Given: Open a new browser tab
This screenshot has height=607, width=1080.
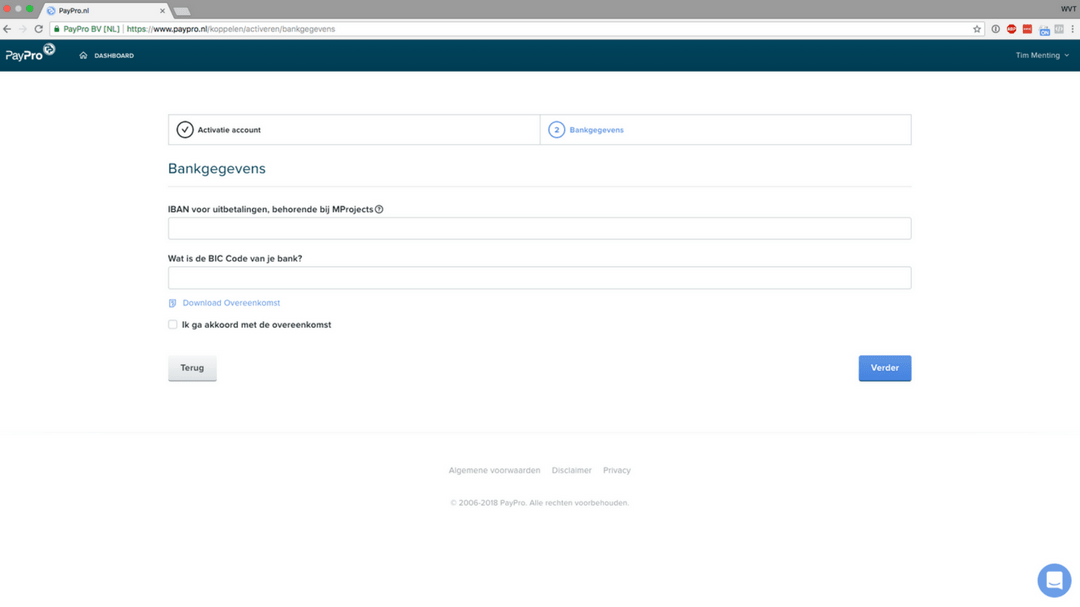Looking at the screenshot, I should [x=182, y=11].
